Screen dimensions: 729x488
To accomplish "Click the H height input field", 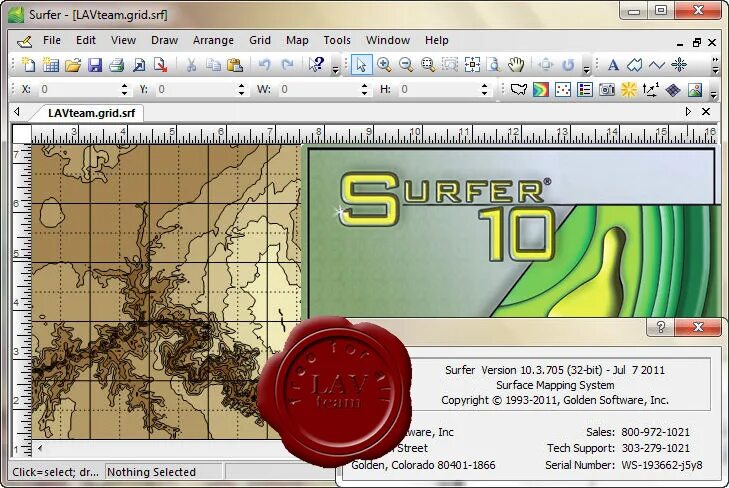I will pyautogui.click(x=439, y=89).
